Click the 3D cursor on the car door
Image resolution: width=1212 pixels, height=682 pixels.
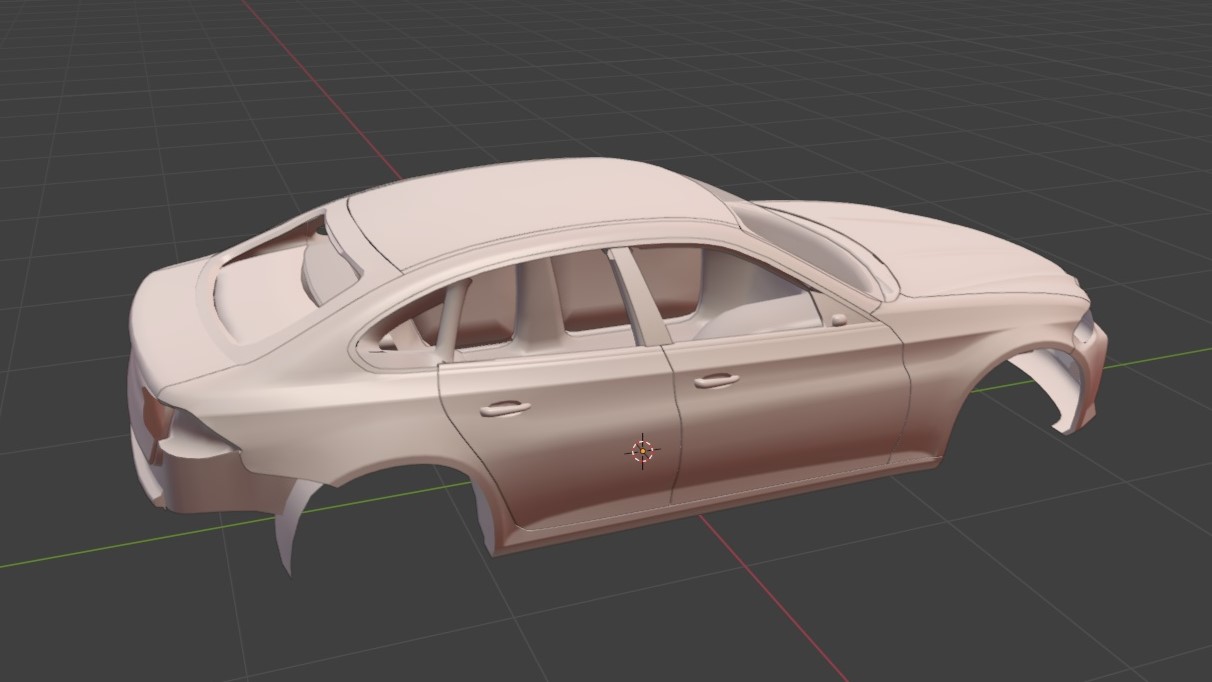click(x=641, y=451)
